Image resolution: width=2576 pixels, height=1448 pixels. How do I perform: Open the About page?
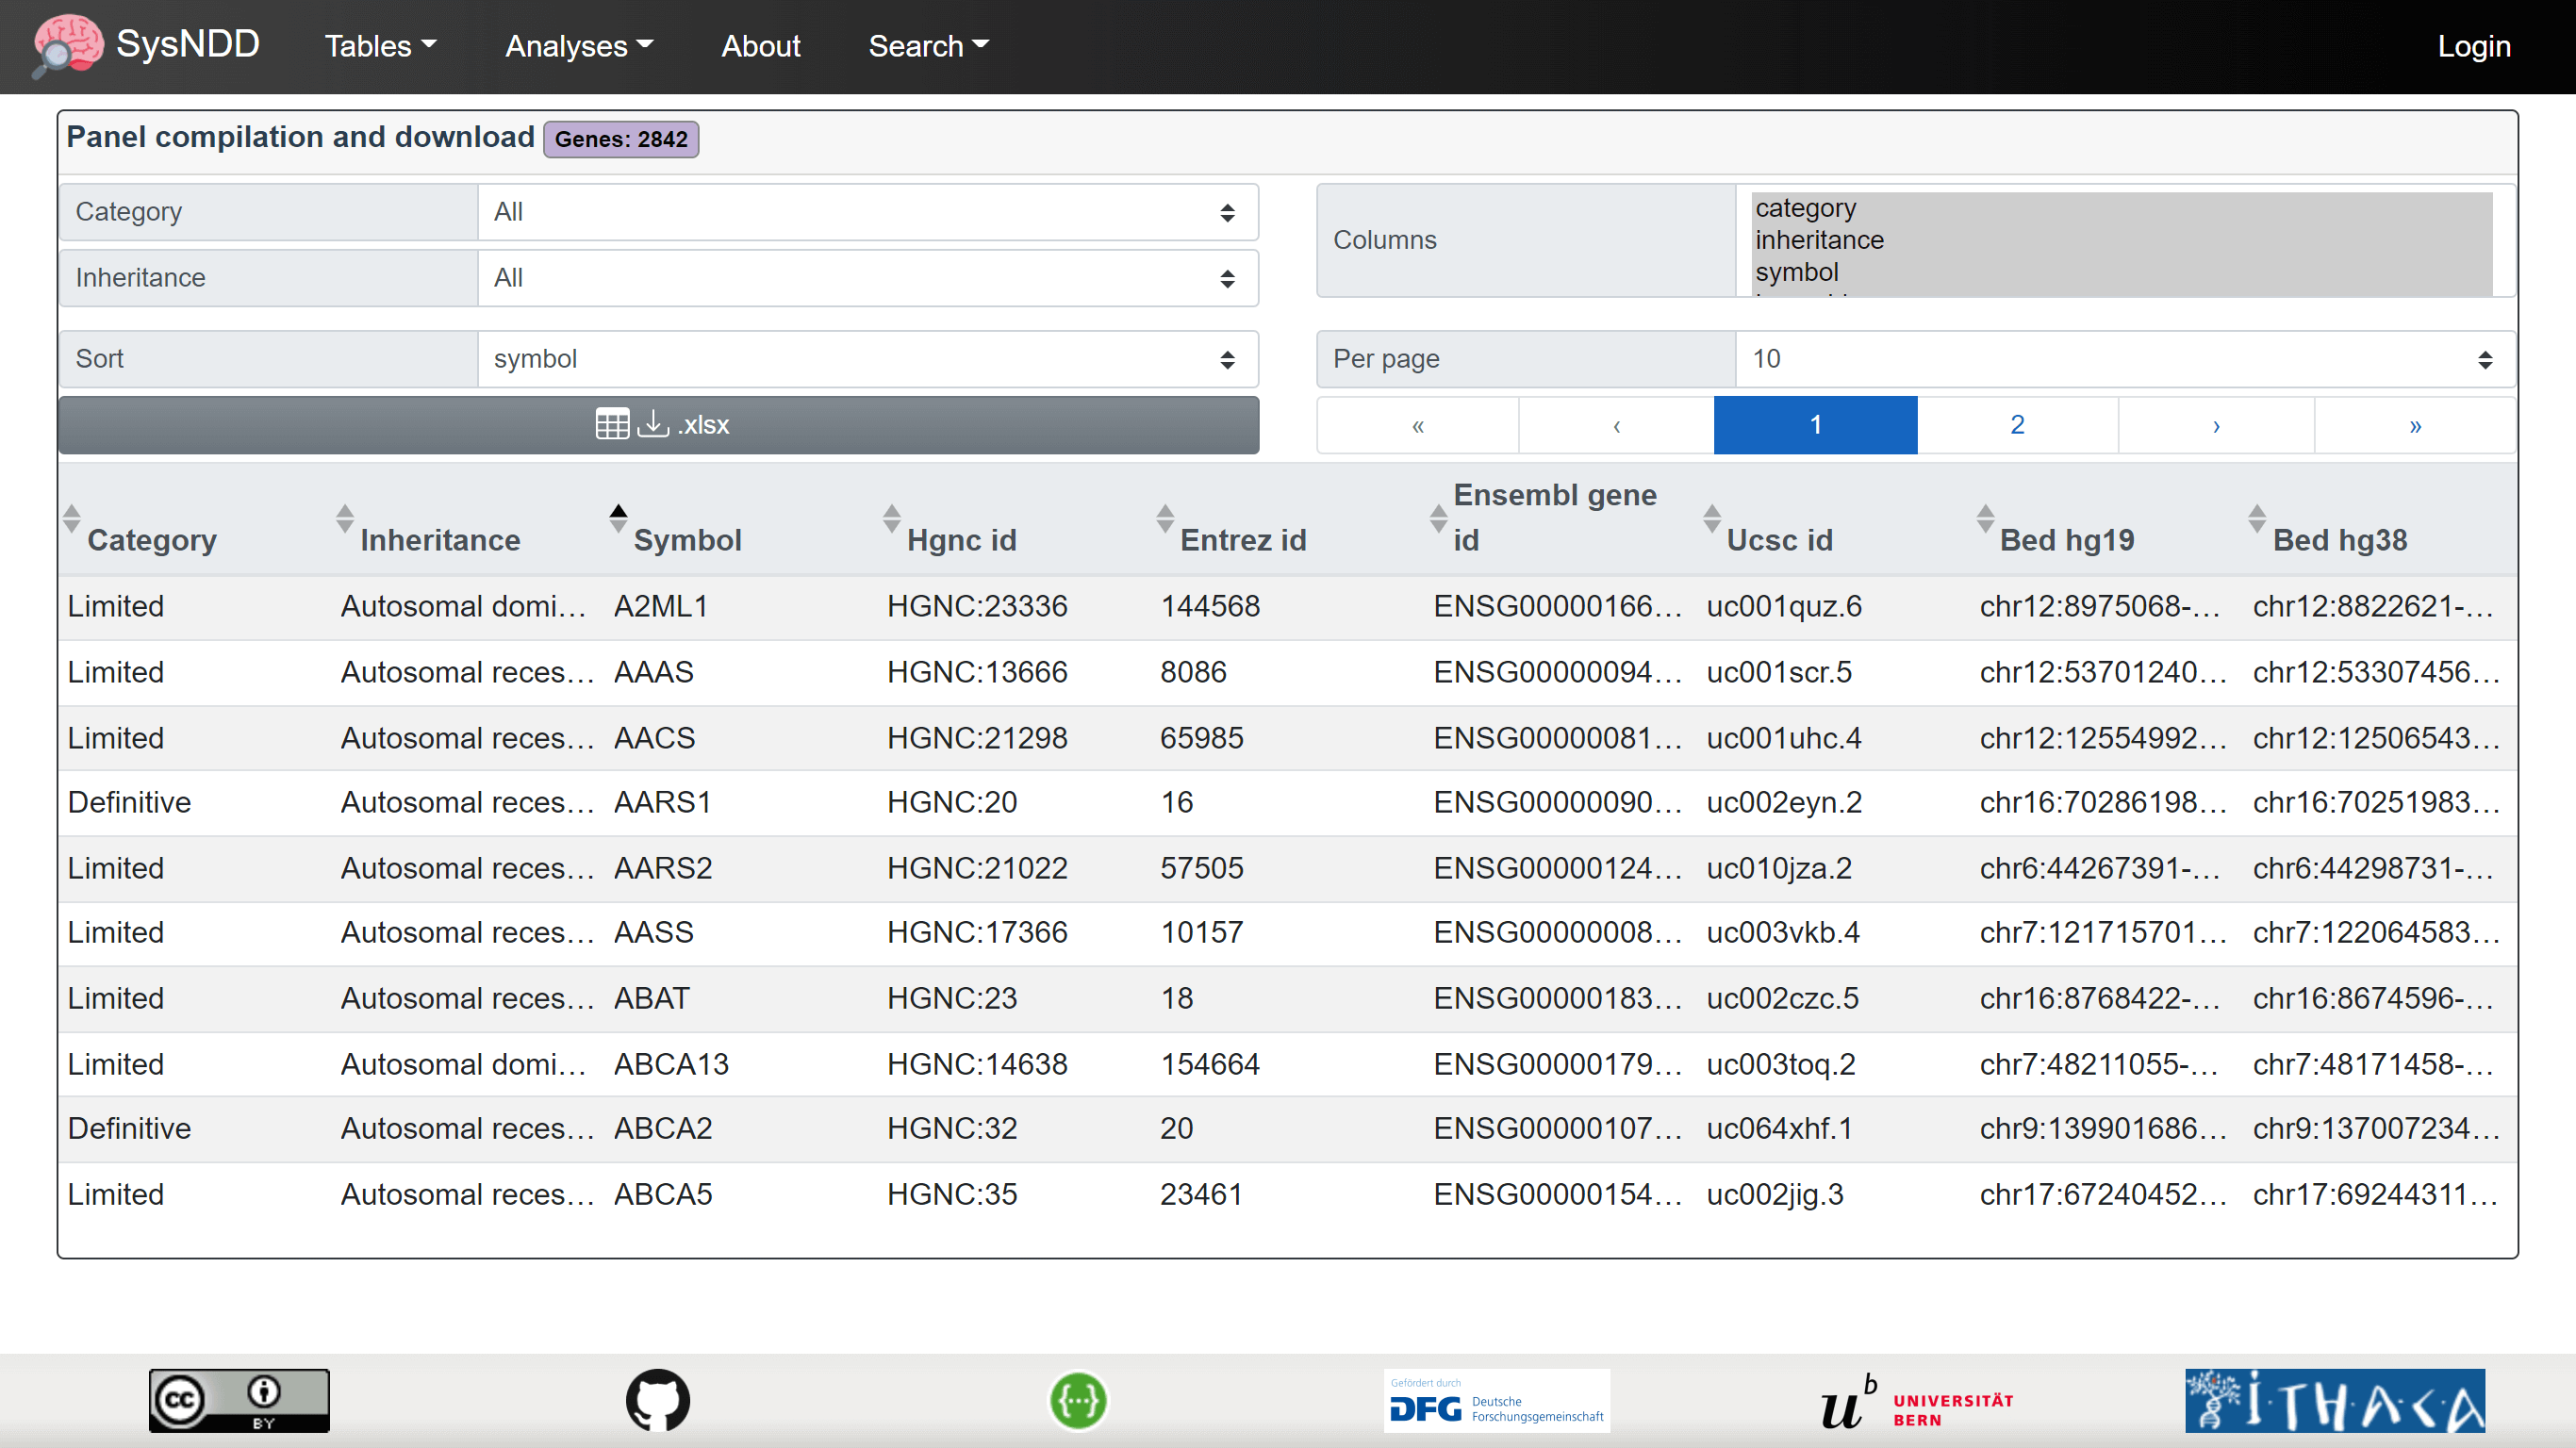coord(761,46)
